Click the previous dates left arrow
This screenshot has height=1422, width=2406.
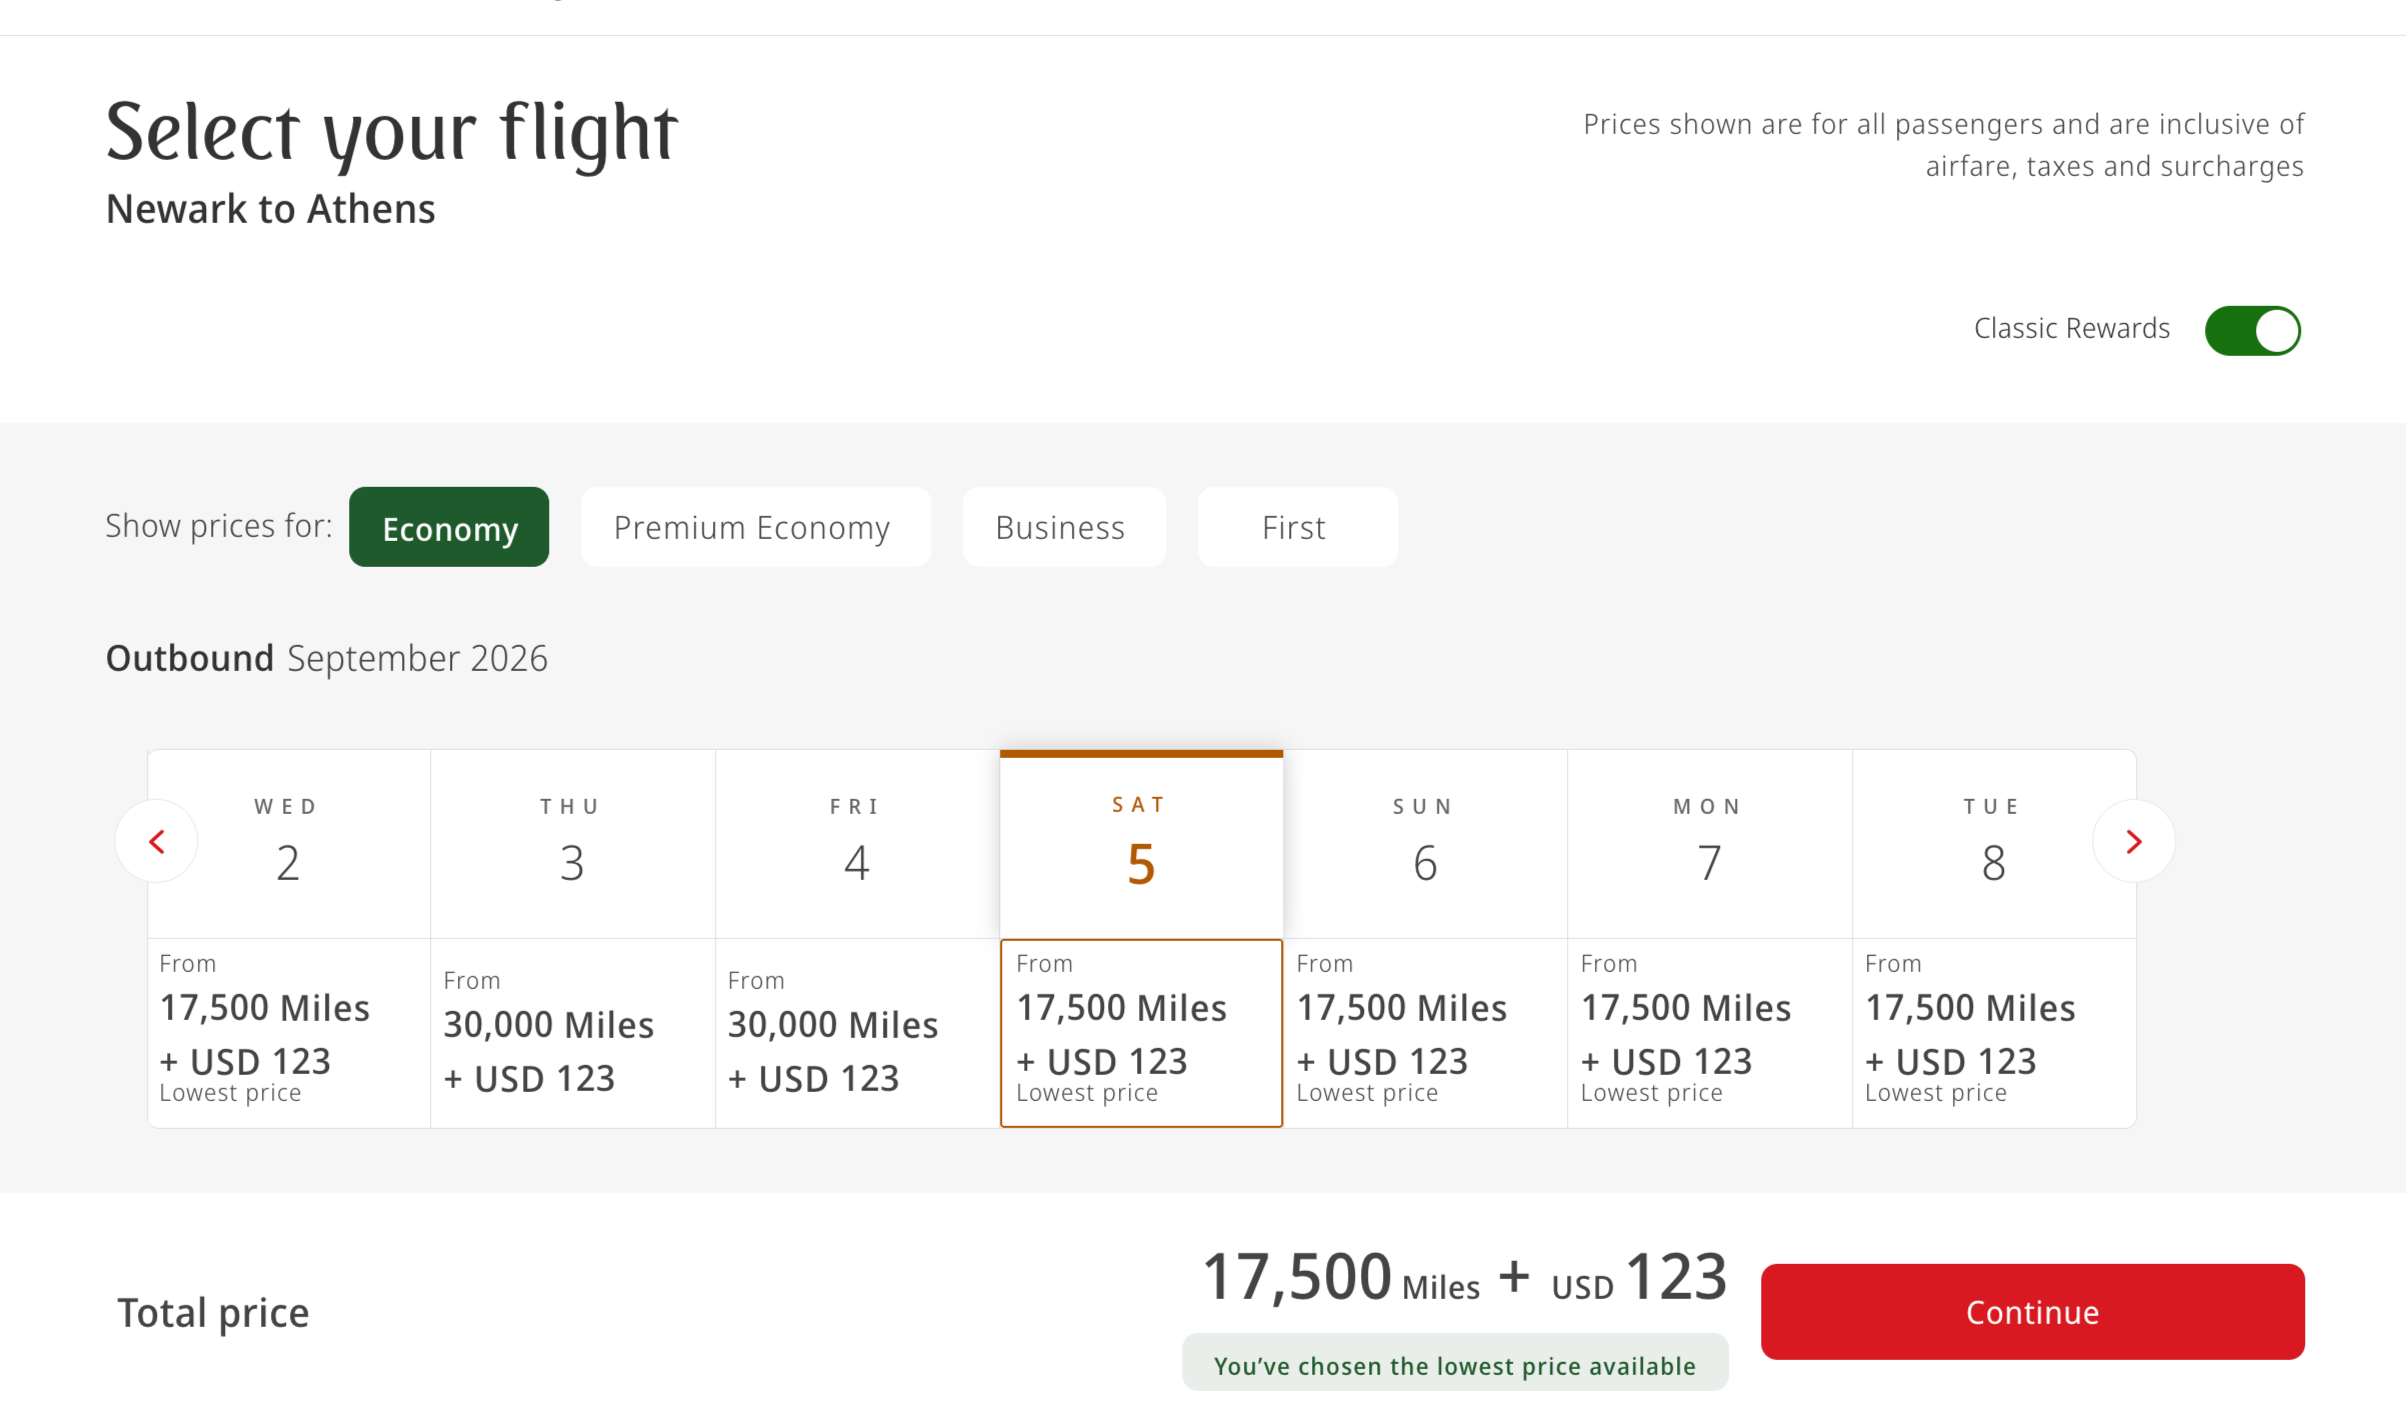click(x=157, y=842)
